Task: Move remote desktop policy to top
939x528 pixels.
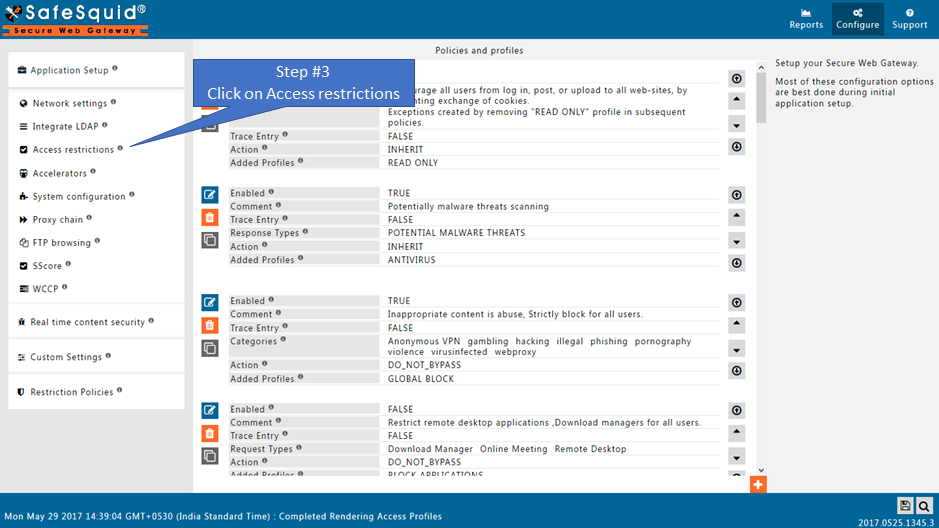Action: click(737, 410)
